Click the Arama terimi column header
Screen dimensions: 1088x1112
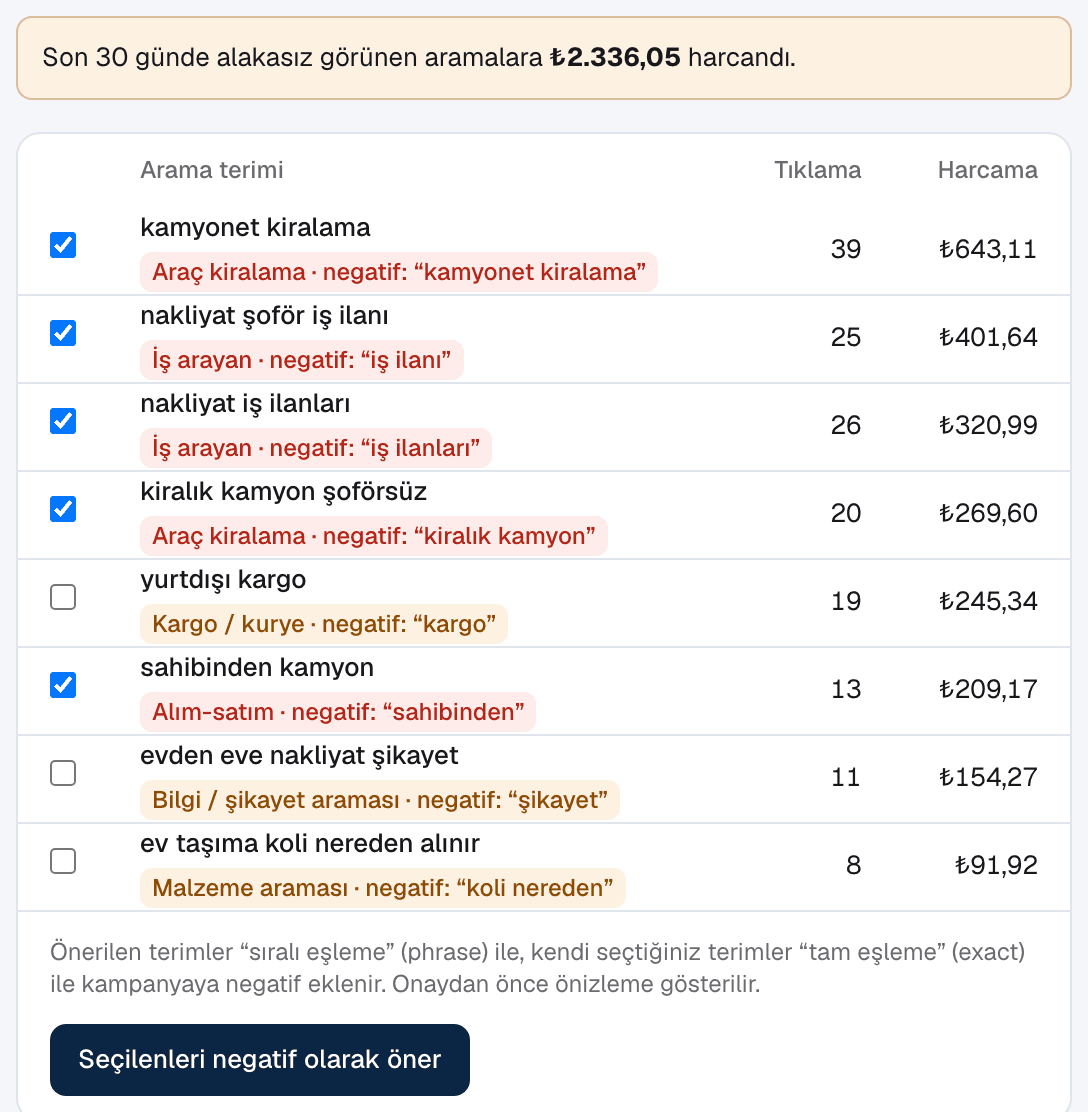(x=211, y=170)
